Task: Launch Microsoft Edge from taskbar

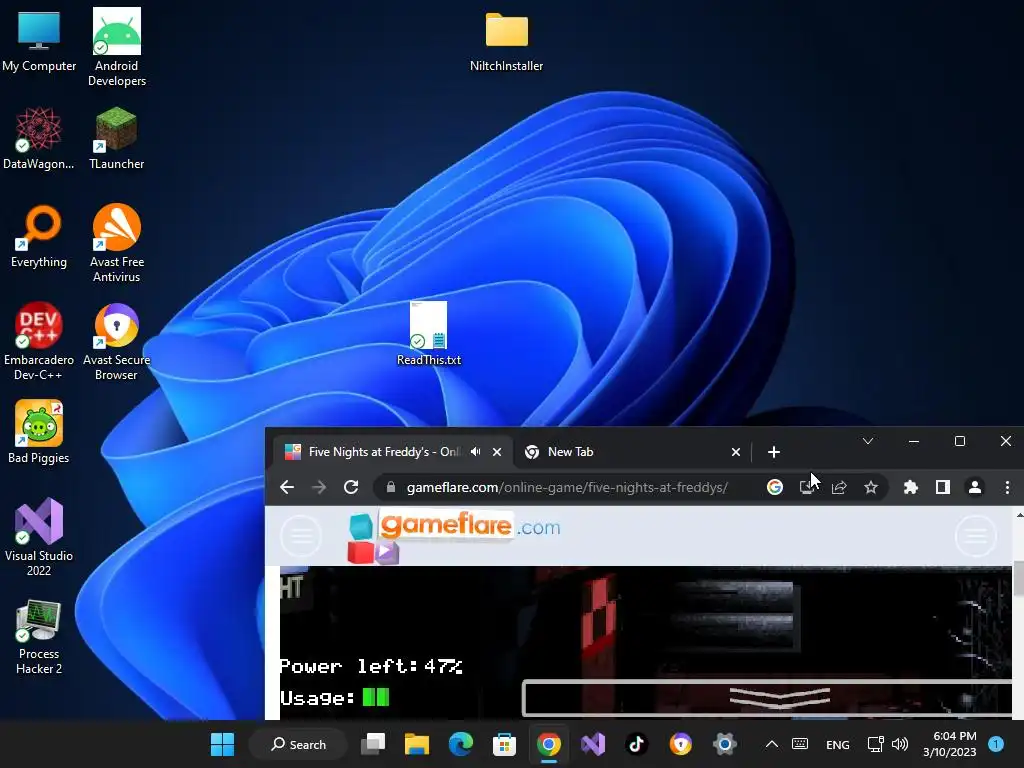Action: 460,744
